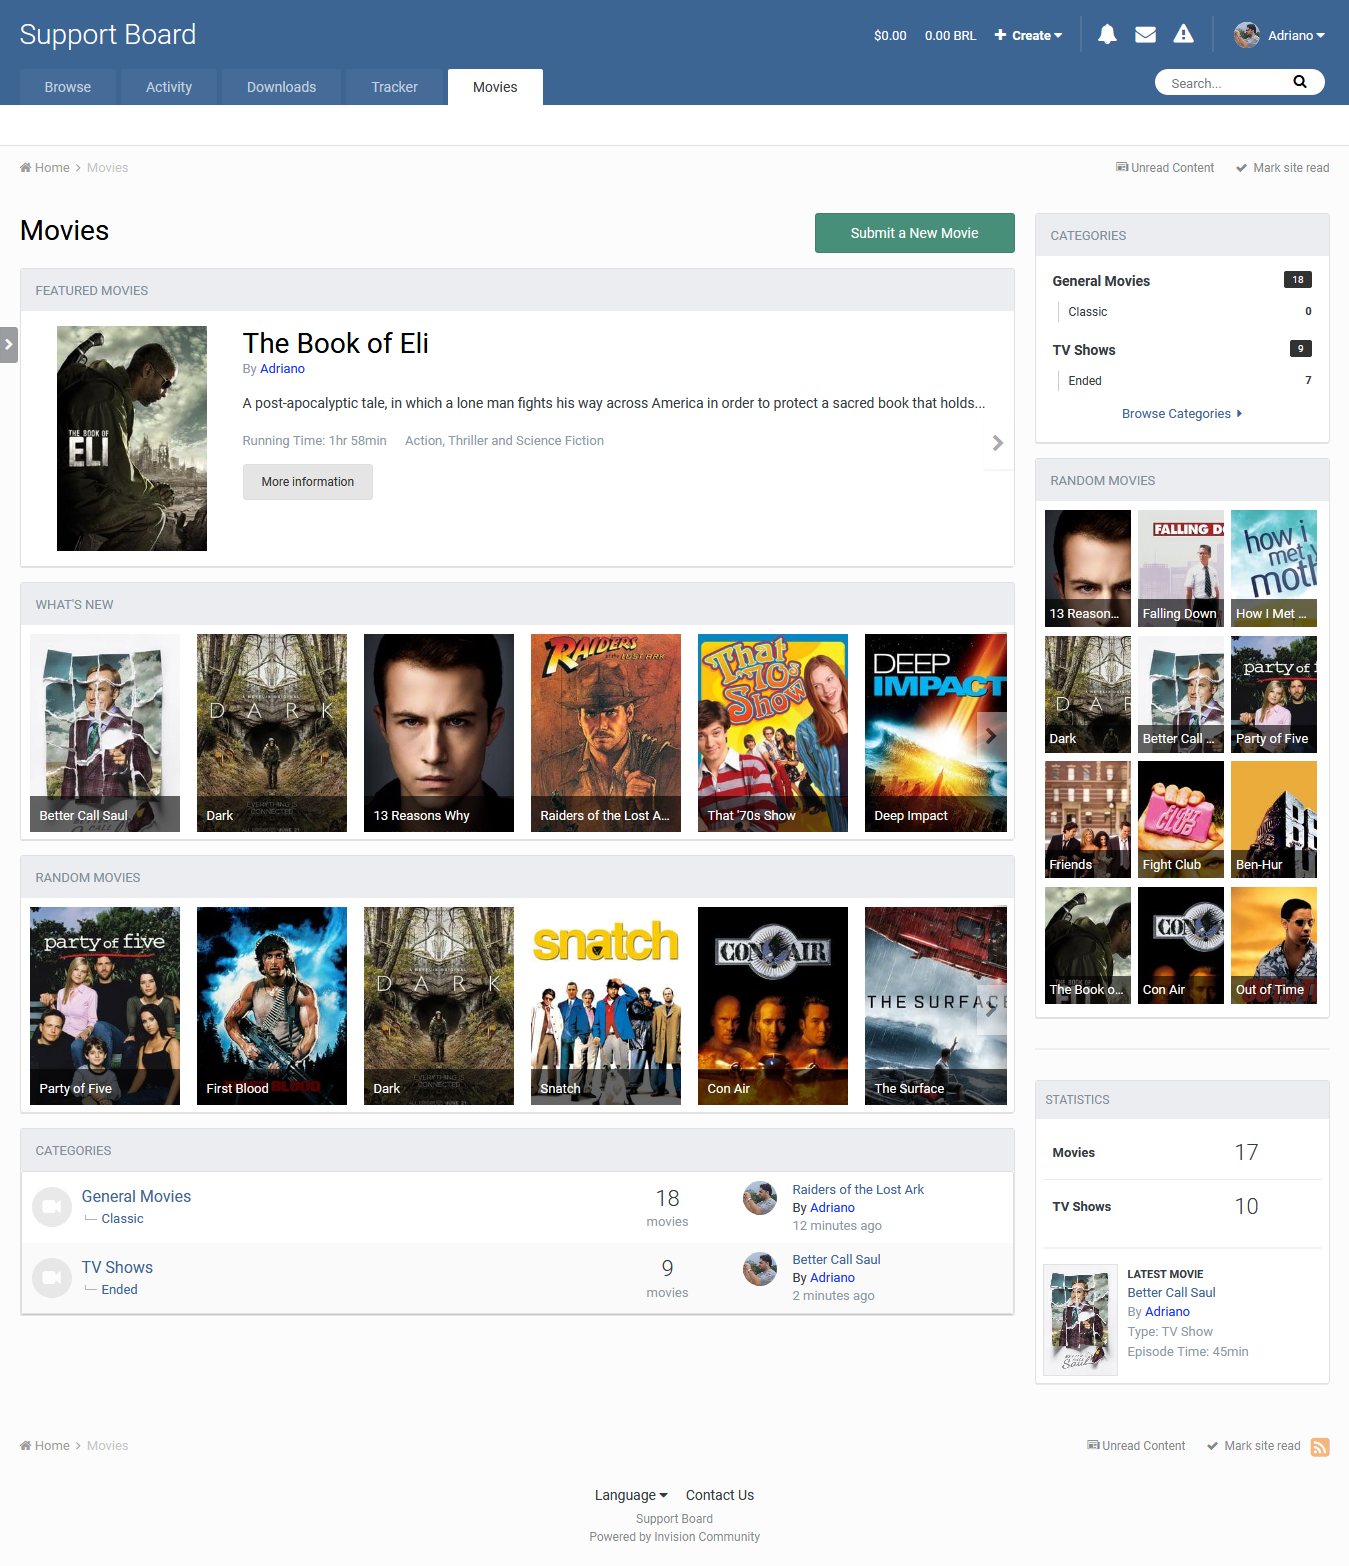Open the Language dropdown in footer
The width and height of the screenshot is (1349, 1566).
tap(631, 1495)
